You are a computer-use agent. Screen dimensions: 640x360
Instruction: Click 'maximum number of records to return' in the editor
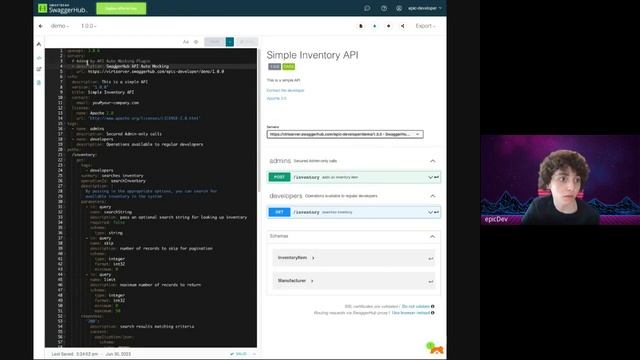click(x=160, y=285)
